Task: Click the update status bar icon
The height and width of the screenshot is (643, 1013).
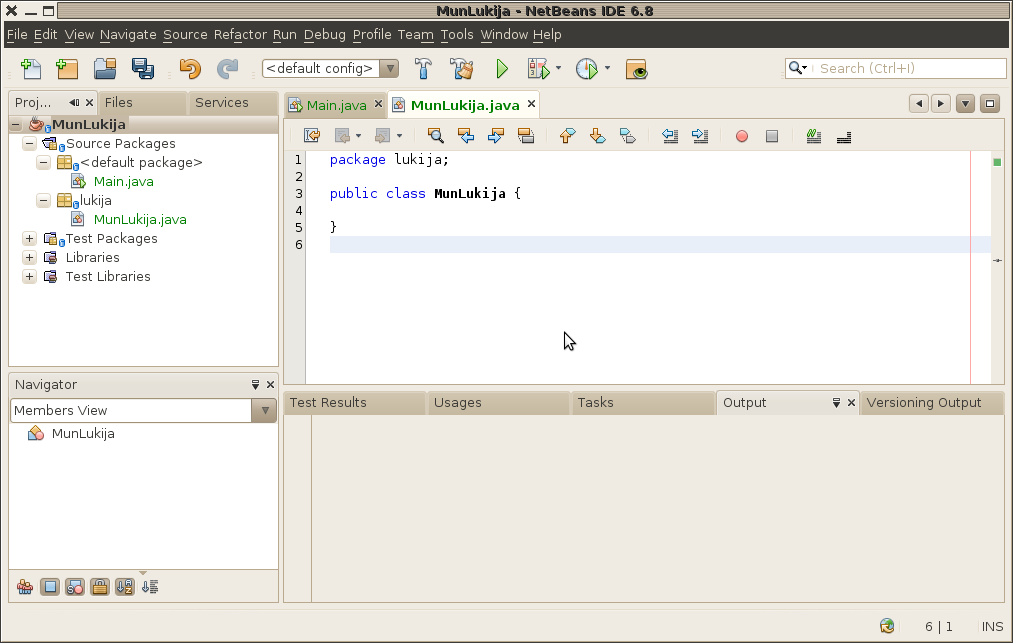Action: coord(887,626)
